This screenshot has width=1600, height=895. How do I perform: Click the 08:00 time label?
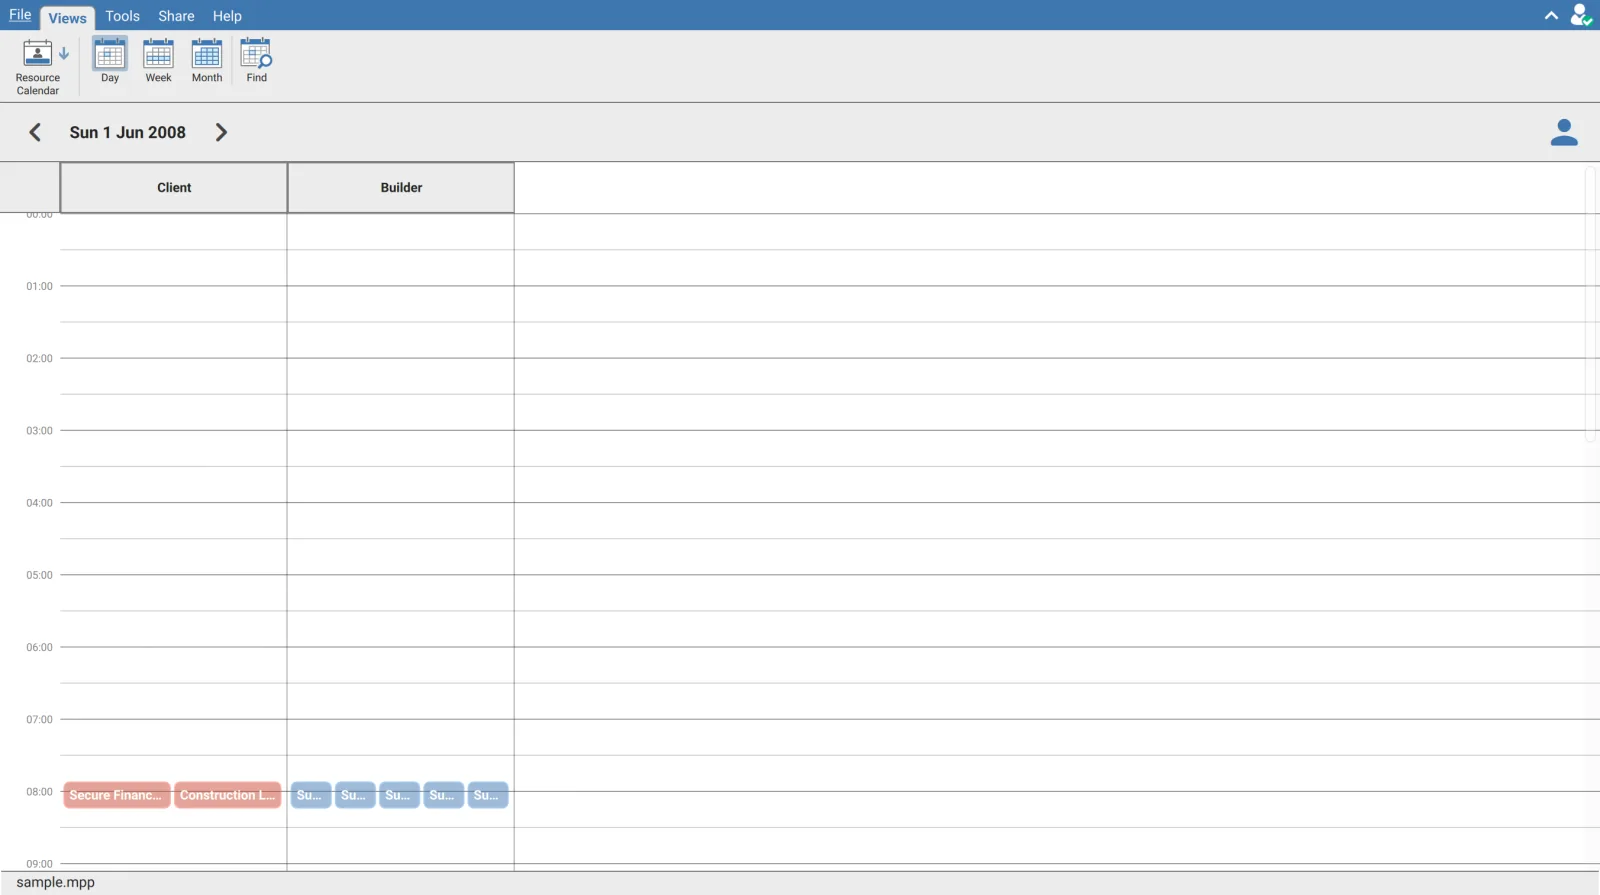tap(39, 791)
